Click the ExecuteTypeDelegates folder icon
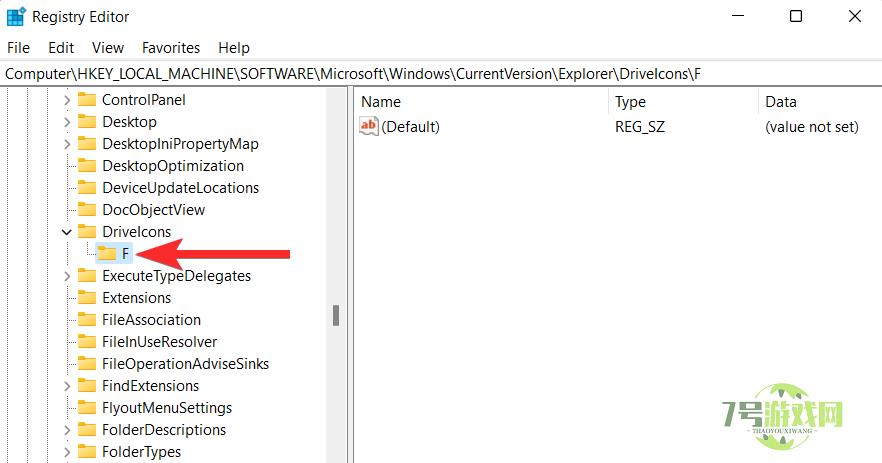 point(87,275)
